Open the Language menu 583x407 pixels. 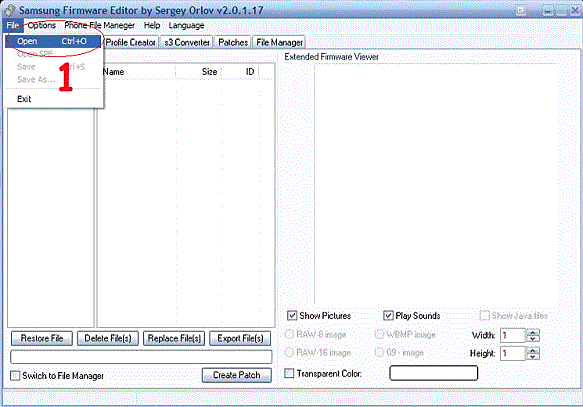tap(186, 25)
